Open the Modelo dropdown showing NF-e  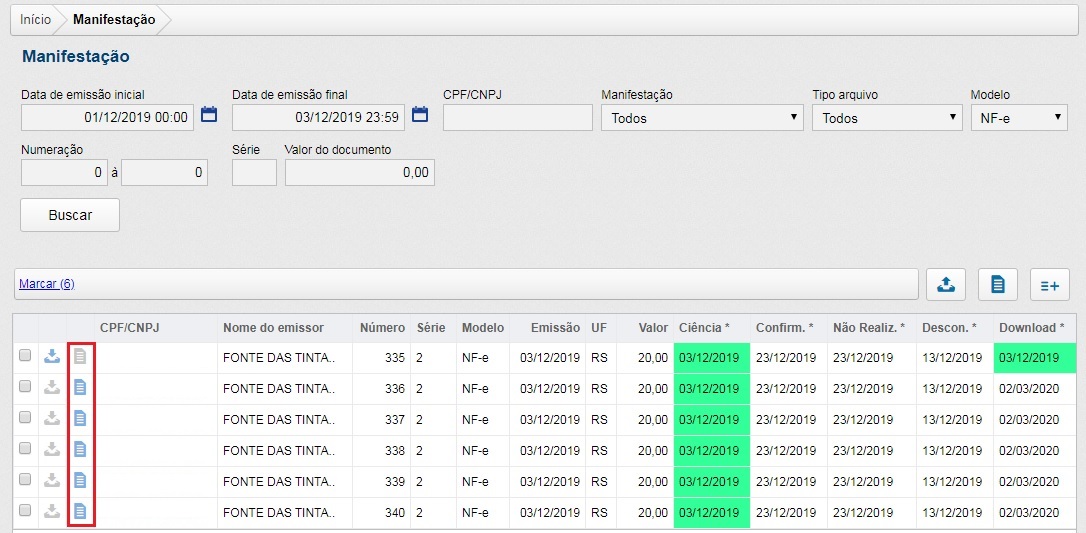coord(1018,118)
